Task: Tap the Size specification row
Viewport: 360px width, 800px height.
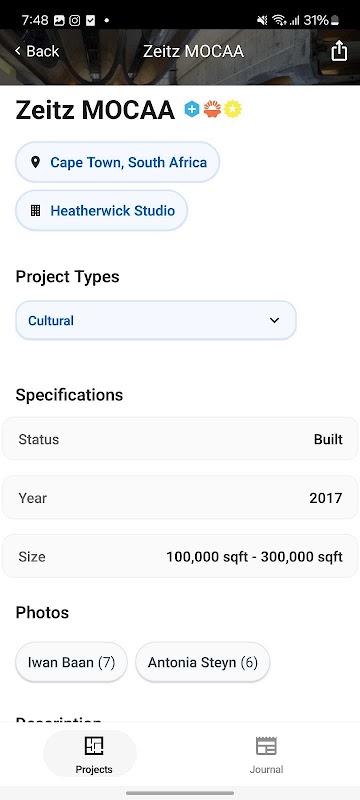Action: (180, 556)
